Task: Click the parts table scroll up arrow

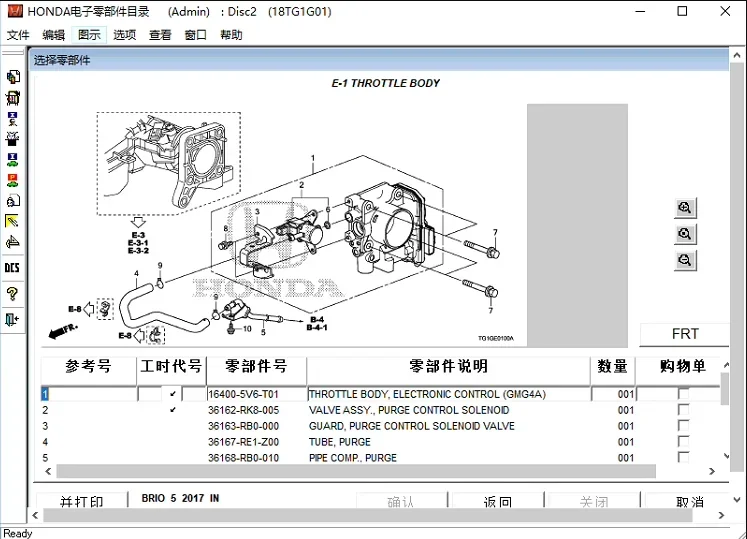Action: (x=726, y=365)
